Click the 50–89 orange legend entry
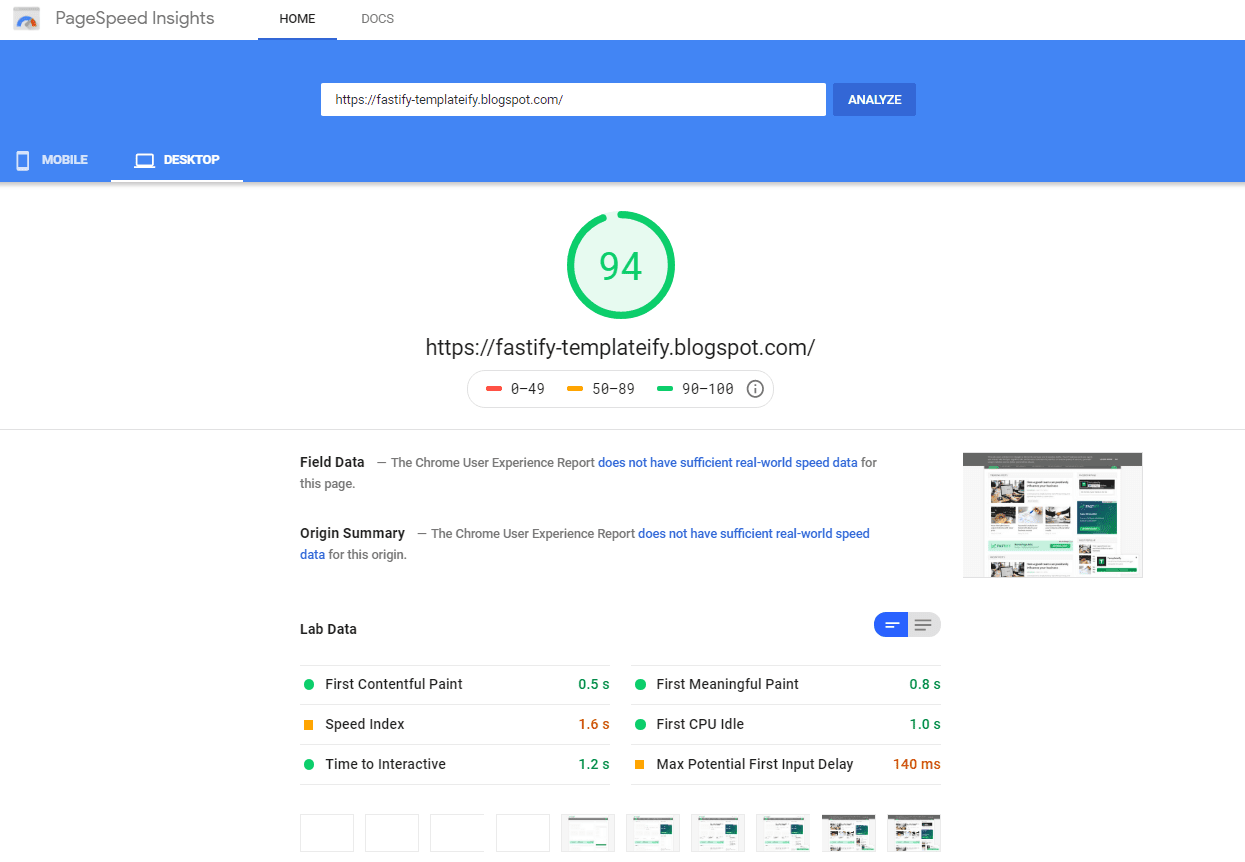1245x862 pixels. (x=601, y=389)
